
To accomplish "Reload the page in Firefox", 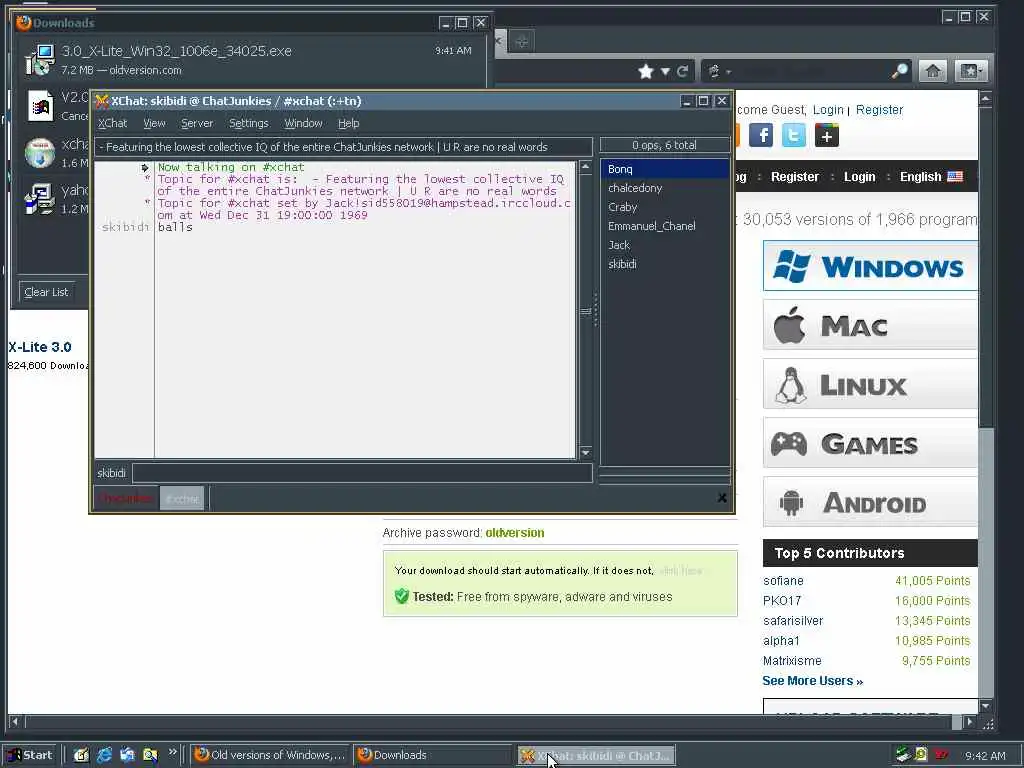I will pos(682,71).
